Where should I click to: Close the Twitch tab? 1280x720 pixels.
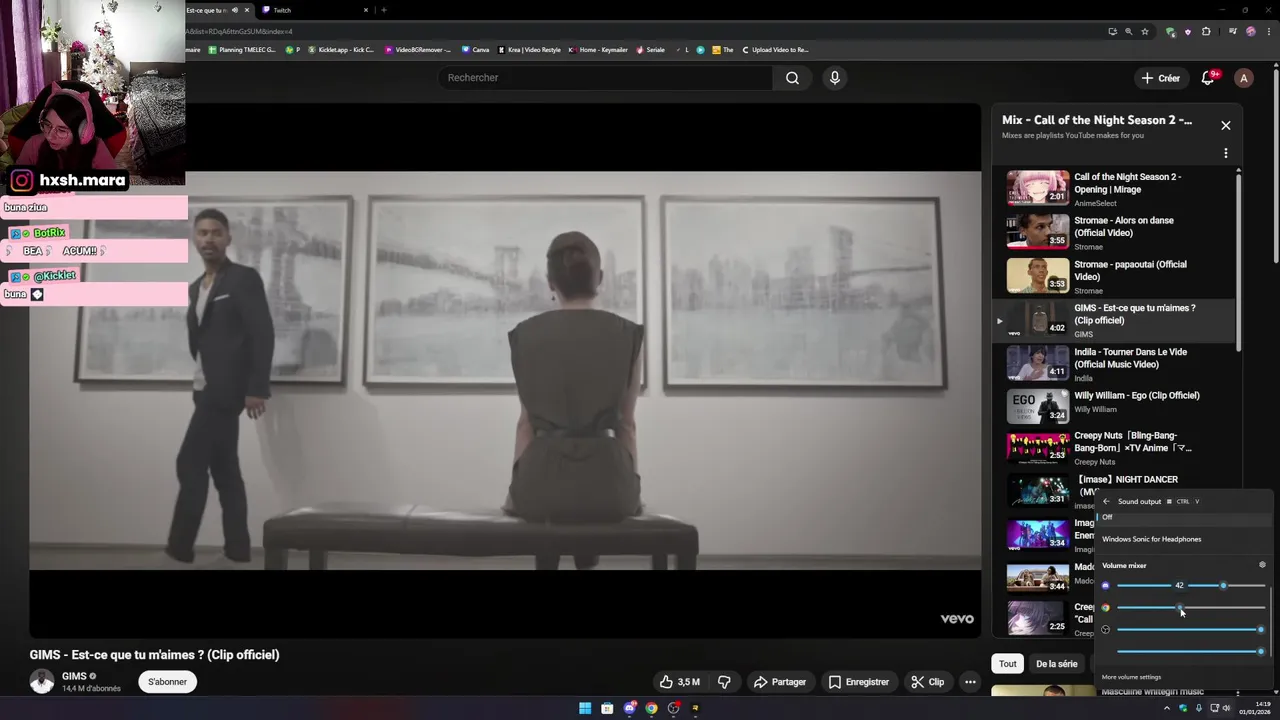tap(365, 10)
